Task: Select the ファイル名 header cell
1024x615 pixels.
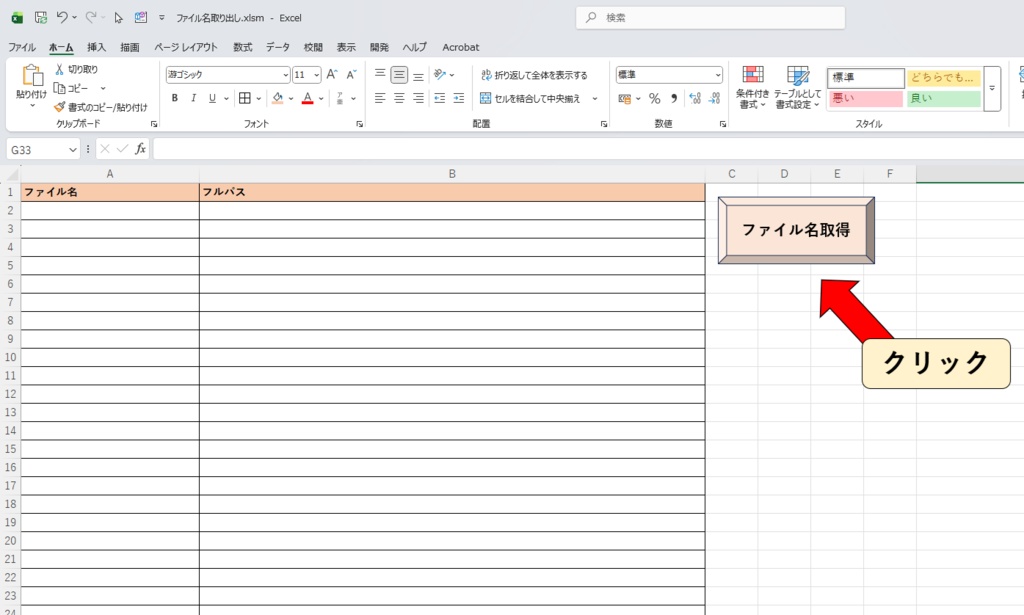Action: point(110,192)
